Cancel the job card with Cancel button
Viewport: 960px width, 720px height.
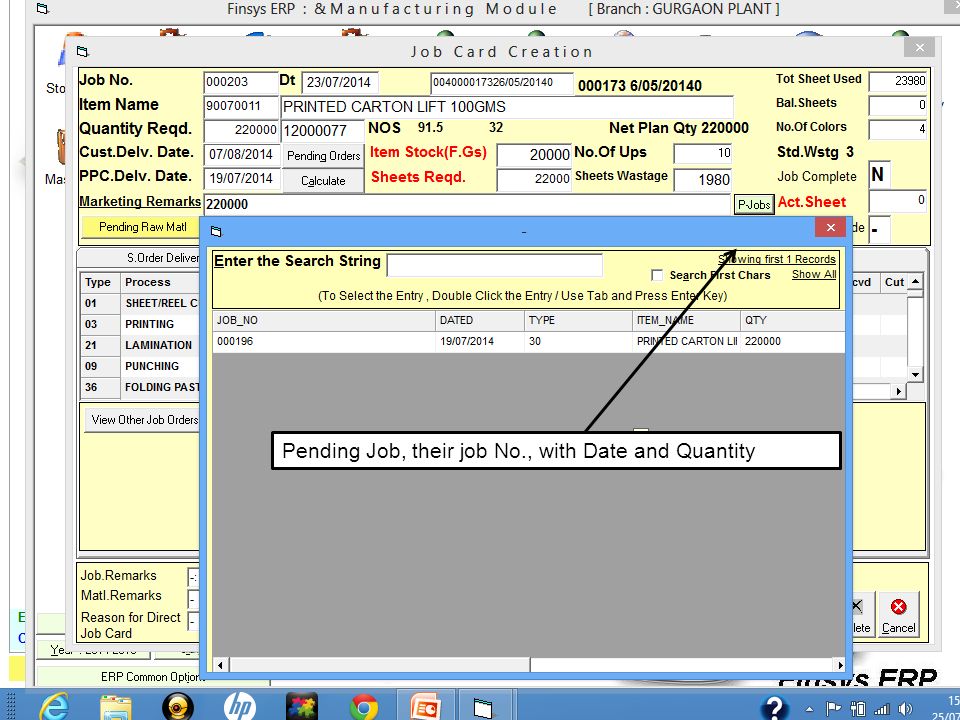pyautogui.click(x=898, y=615)
